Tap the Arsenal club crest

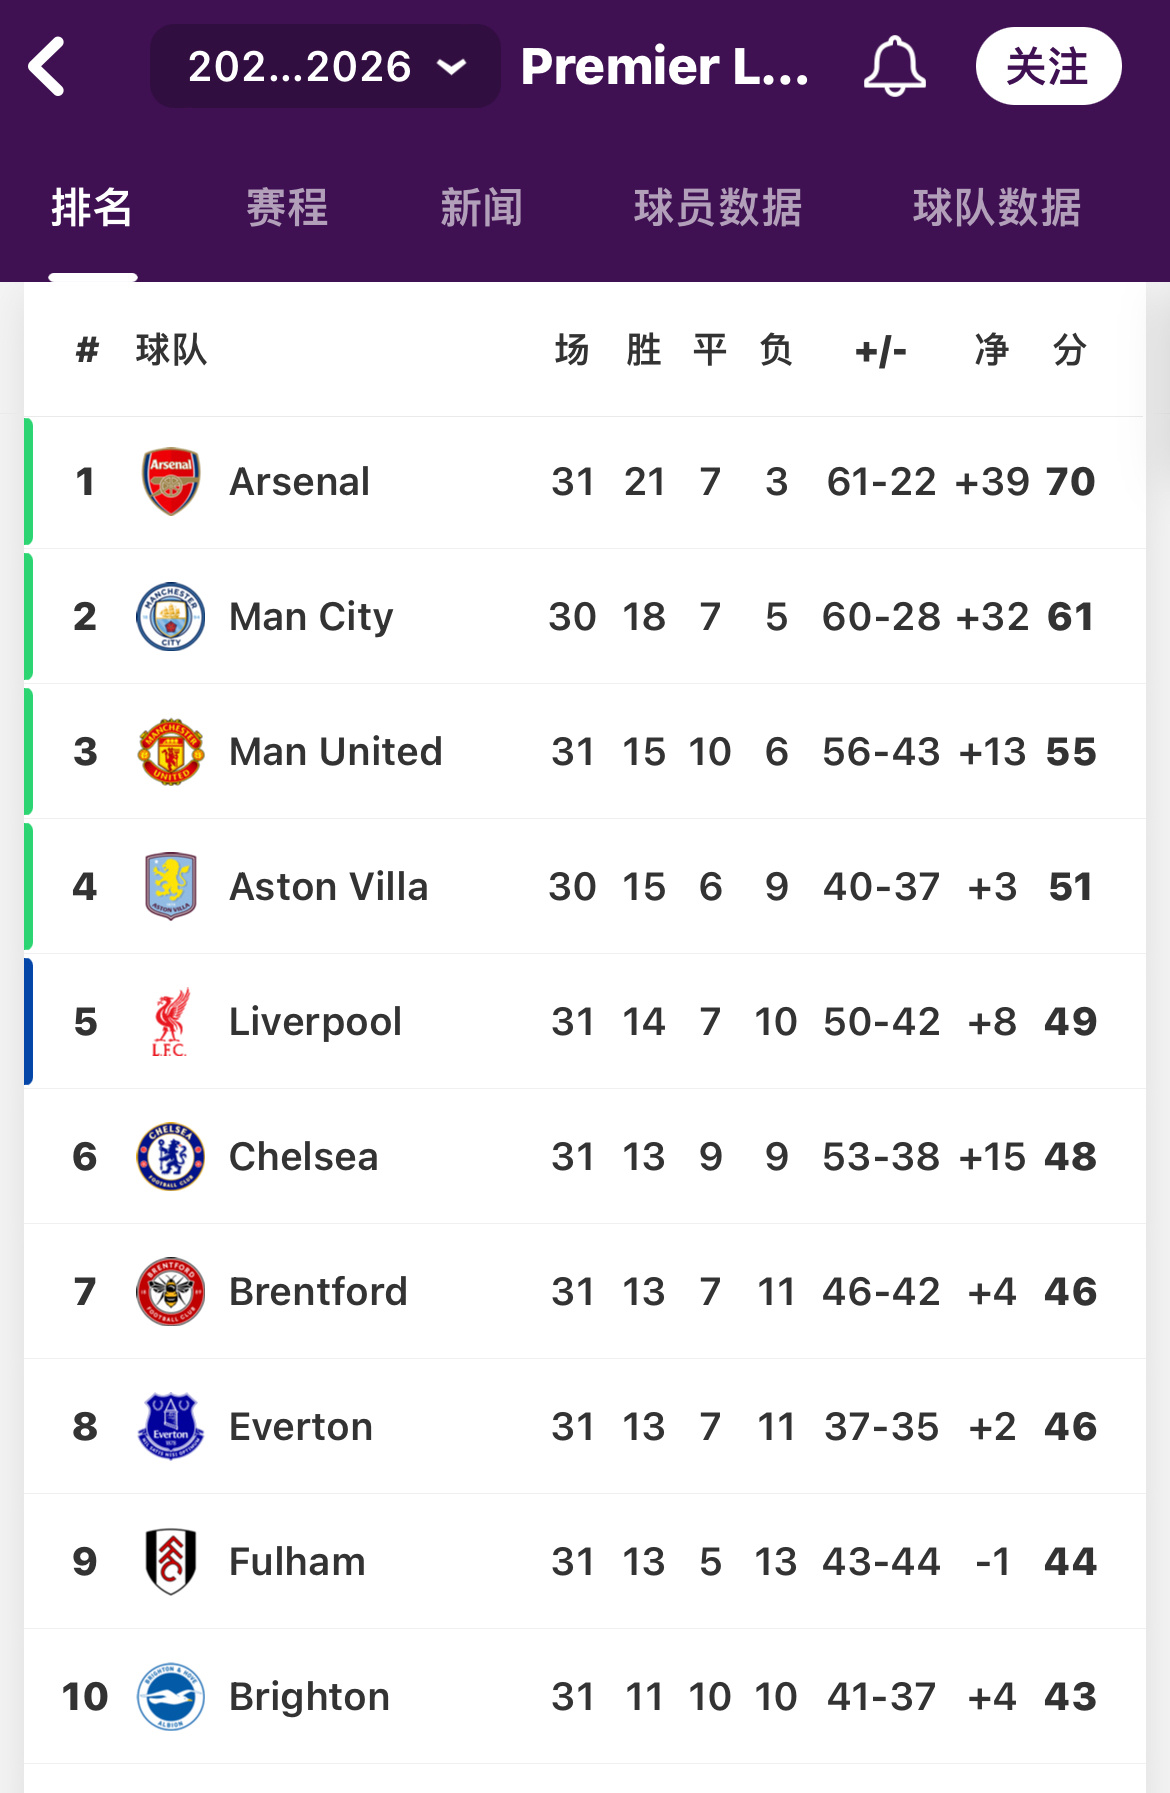[x=171, y=482]
